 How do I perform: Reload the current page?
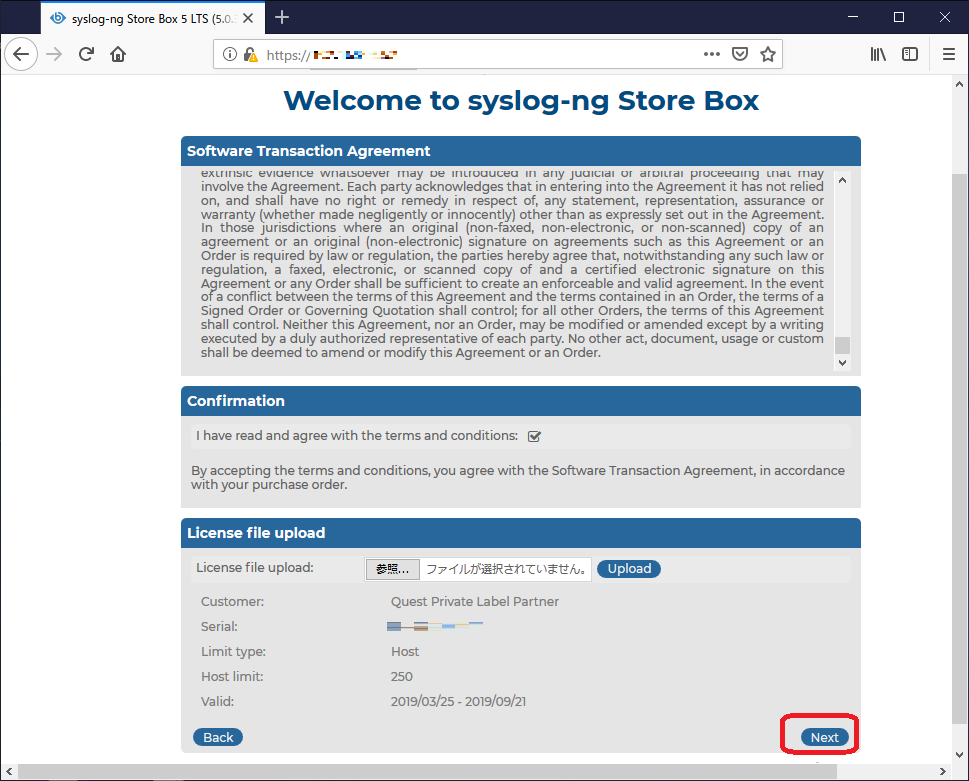pos(86,54)
